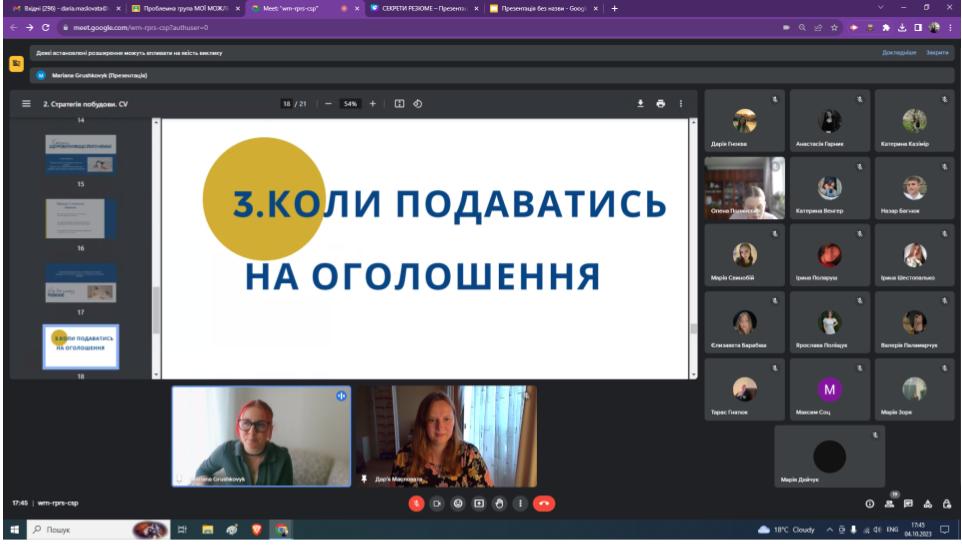
Task: Rotate the PDF page counterclockwise
Action: tap(418, 103)
